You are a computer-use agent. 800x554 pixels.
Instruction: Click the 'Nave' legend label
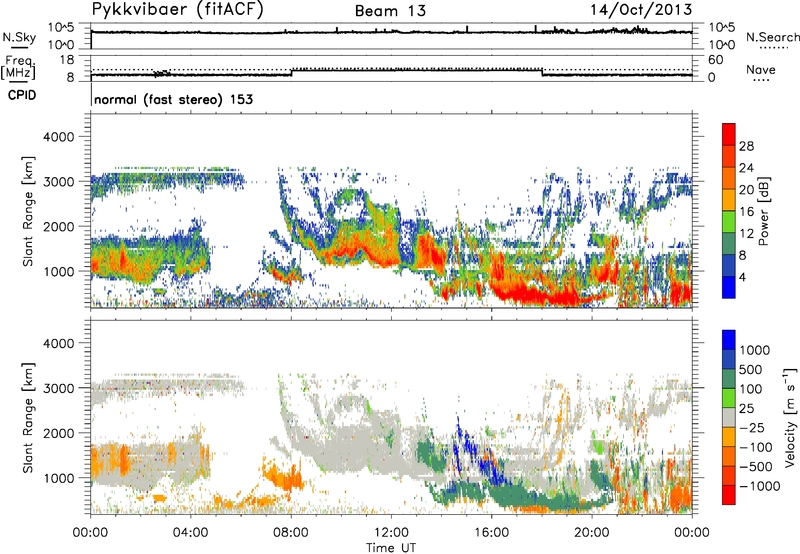tap(761, 69)
